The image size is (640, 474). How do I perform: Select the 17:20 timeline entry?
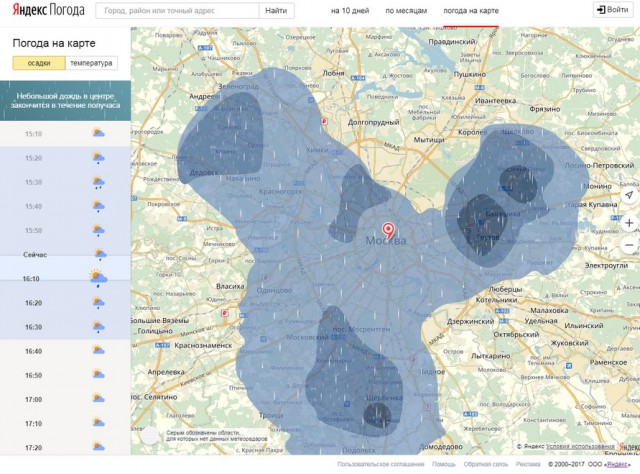[x=65, y=447]
